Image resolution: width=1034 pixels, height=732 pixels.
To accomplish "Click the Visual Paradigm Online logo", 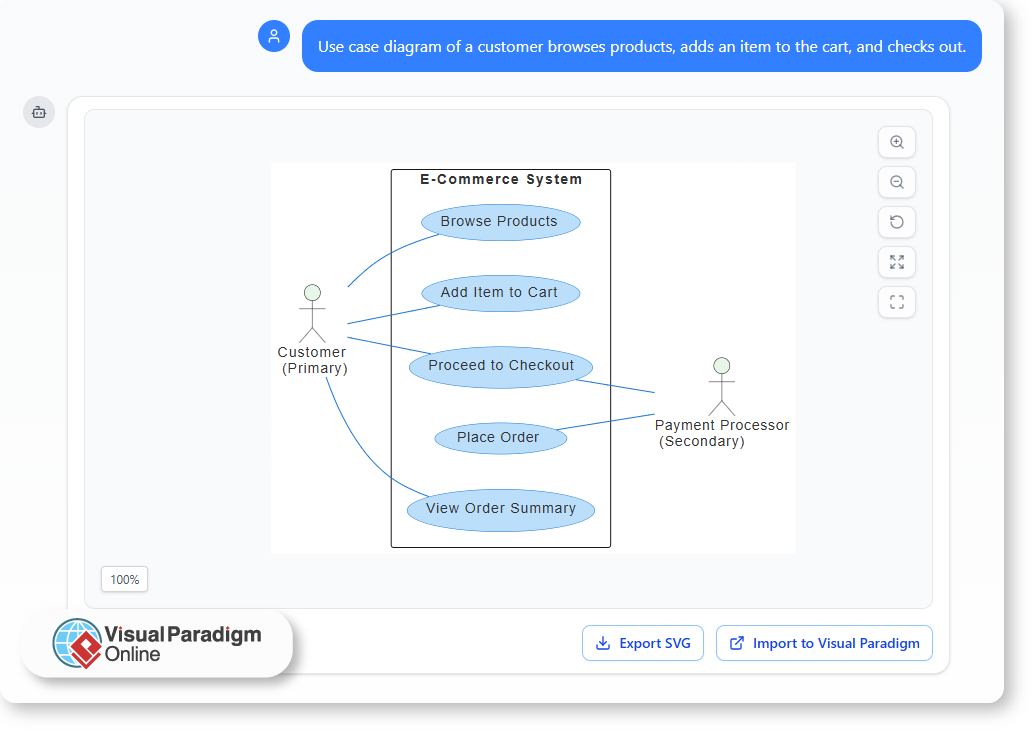I will 157,643.
